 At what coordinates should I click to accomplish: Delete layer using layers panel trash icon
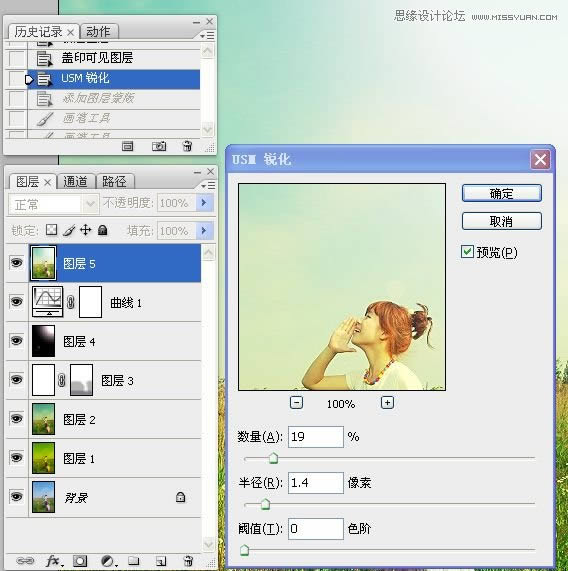point(188,560)
